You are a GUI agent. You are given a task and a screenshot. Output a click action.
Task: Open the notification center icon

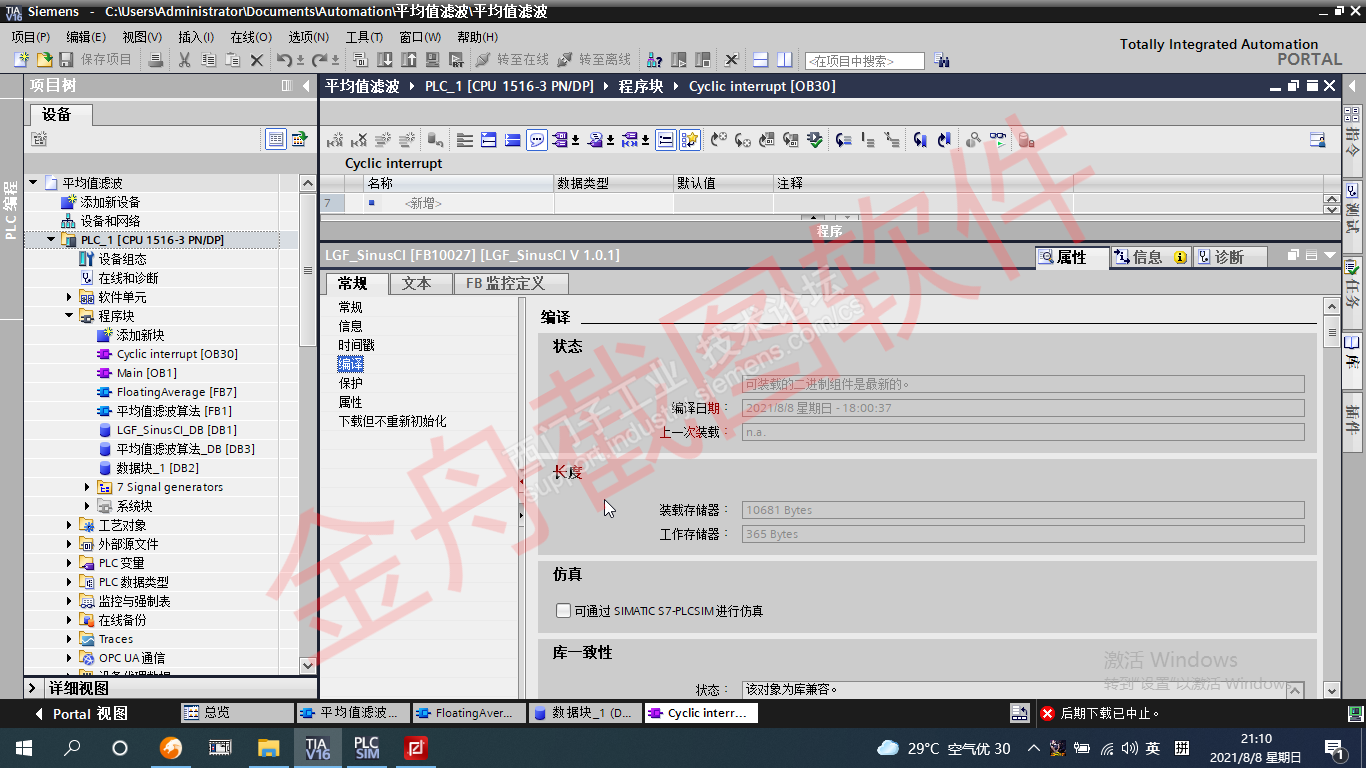pyautogui.click(x=1334, y=747)
